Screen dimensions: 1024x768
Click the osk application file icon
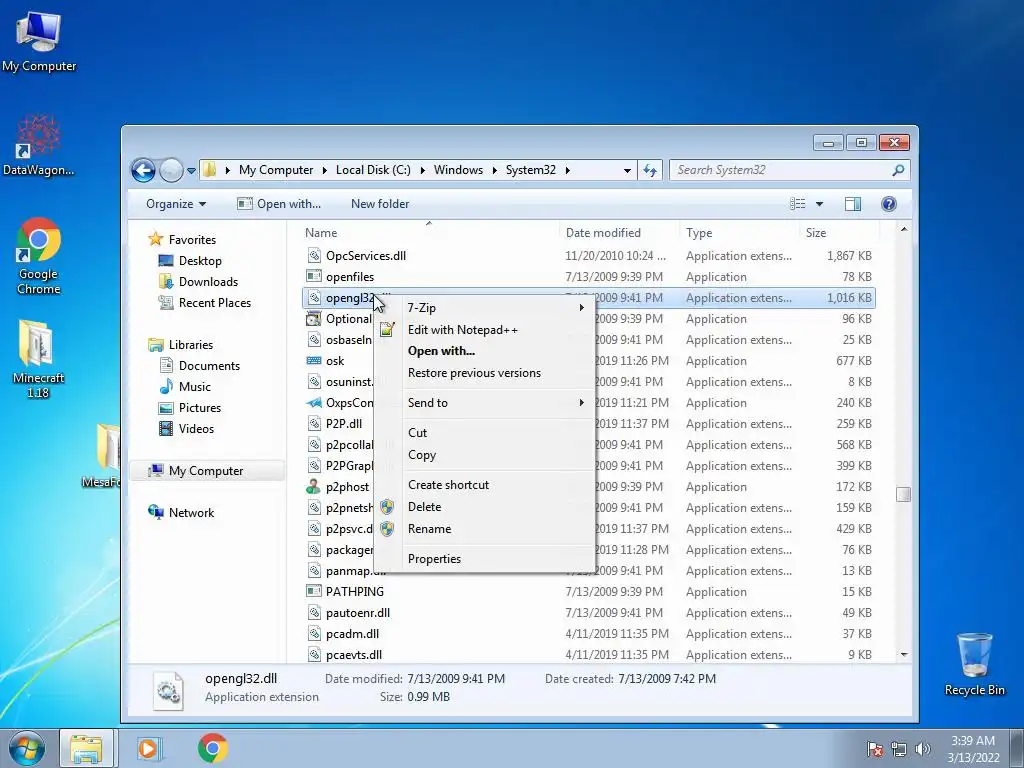314,360
